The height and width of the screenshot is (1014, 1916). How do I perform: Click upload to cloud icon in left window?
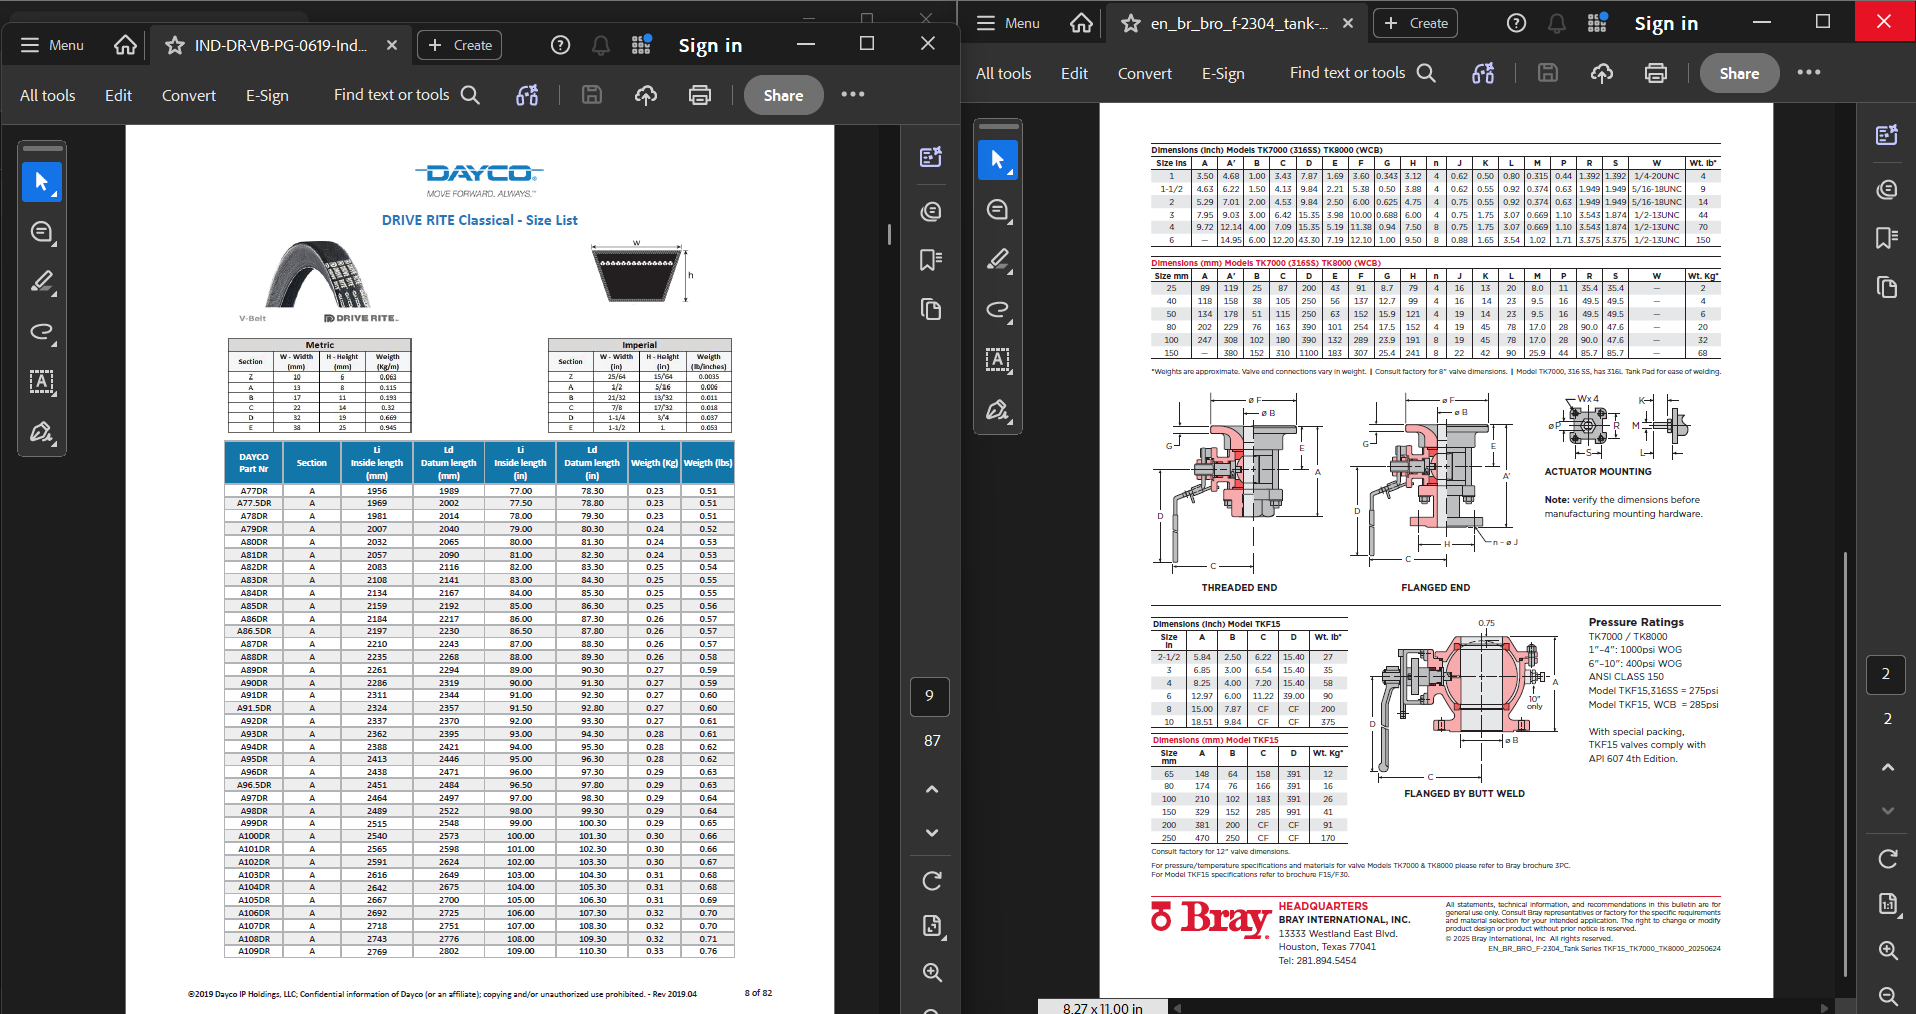coord(646,95)
